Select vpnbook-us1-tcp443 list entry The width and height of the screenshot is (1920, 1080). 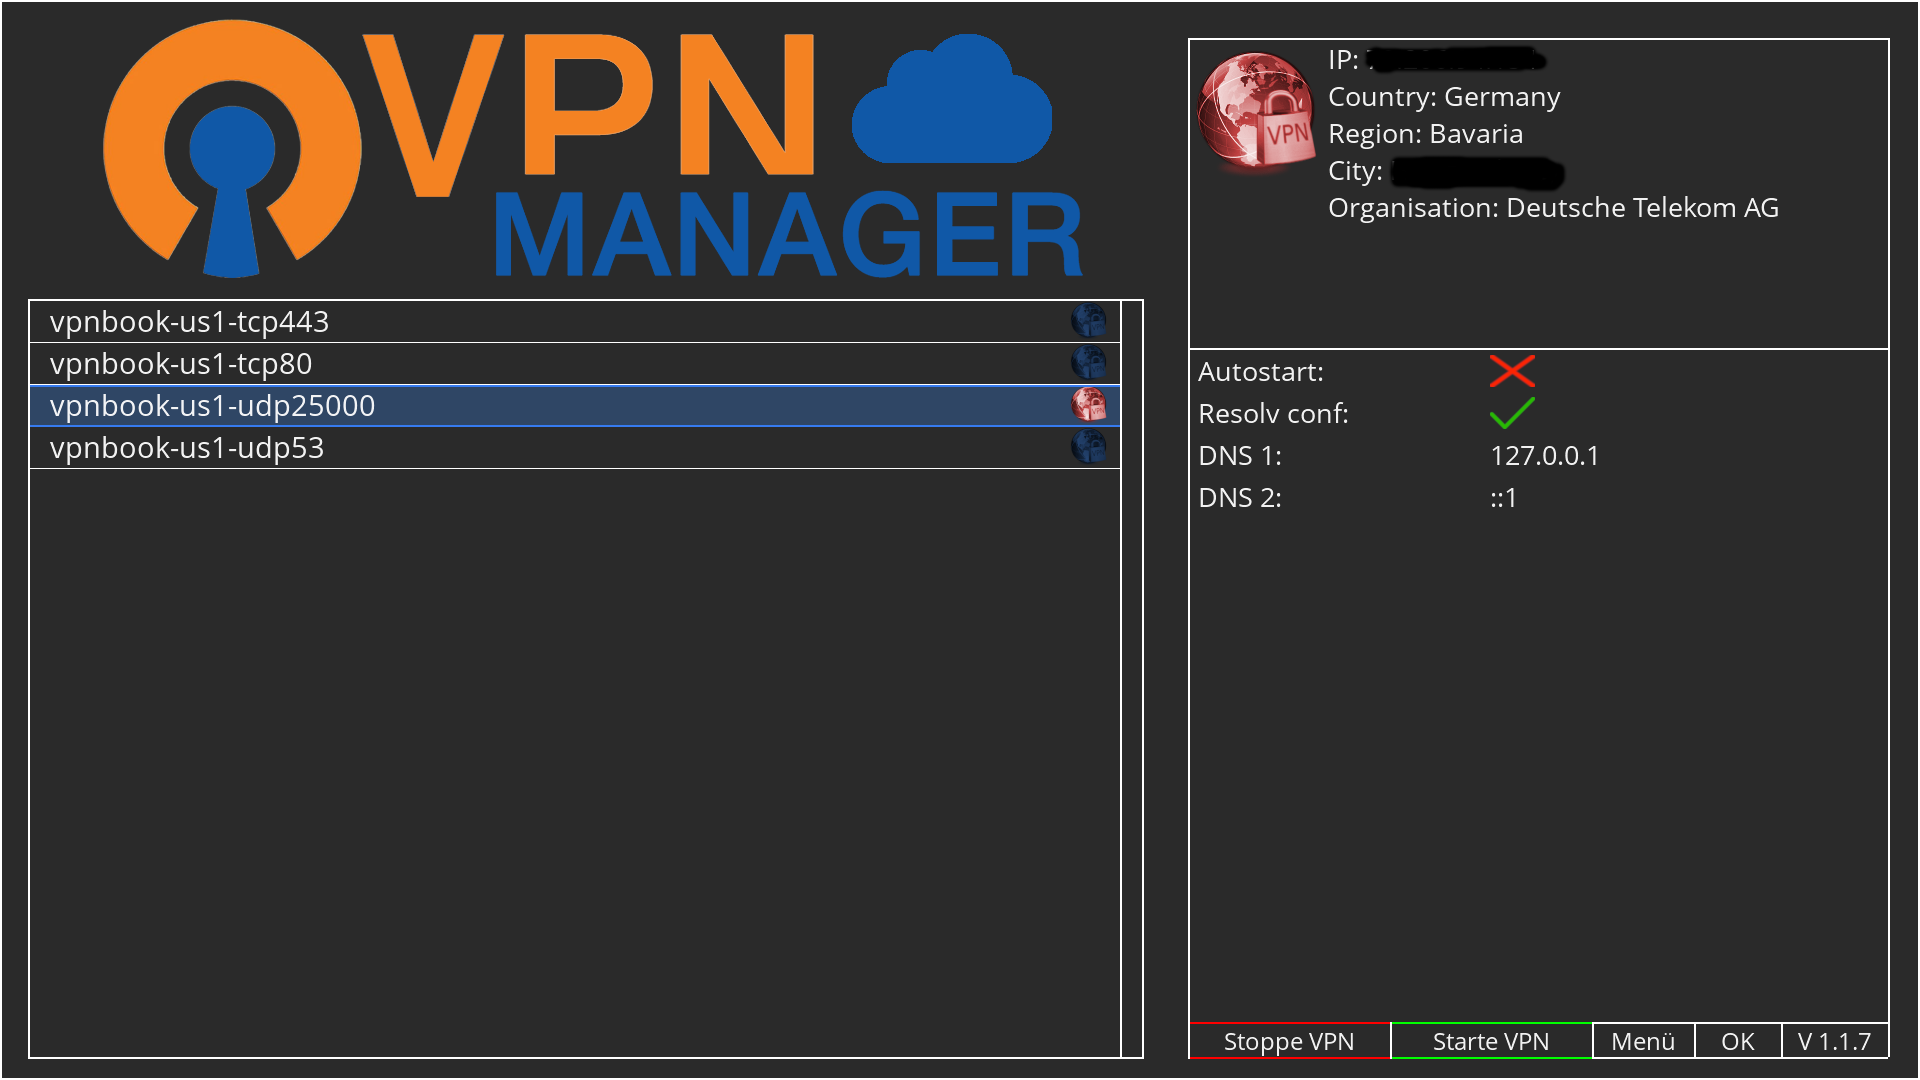(190, 322)
